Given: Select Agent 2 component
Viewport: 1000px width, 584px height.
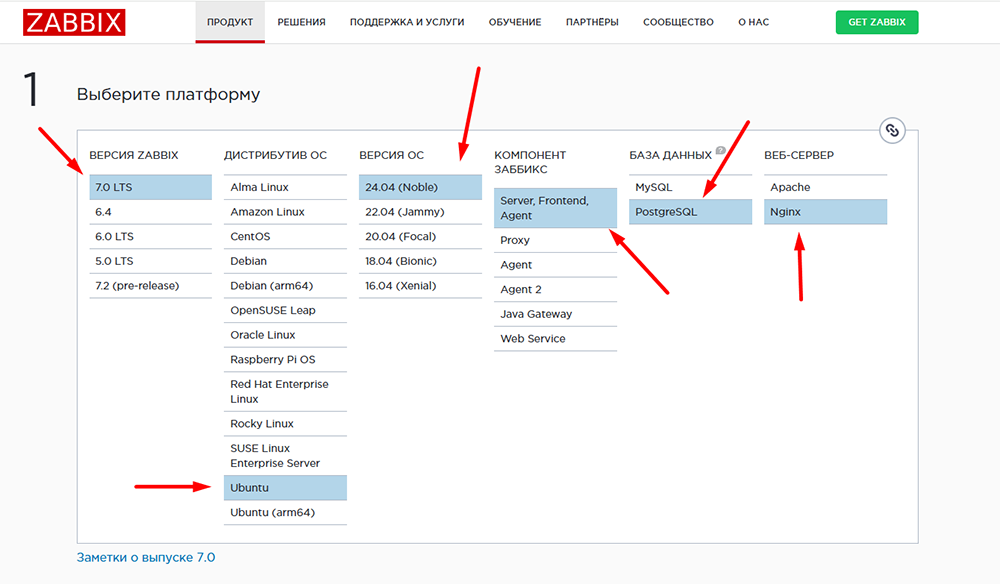Looking at the screenshot, I should point(555,289).
